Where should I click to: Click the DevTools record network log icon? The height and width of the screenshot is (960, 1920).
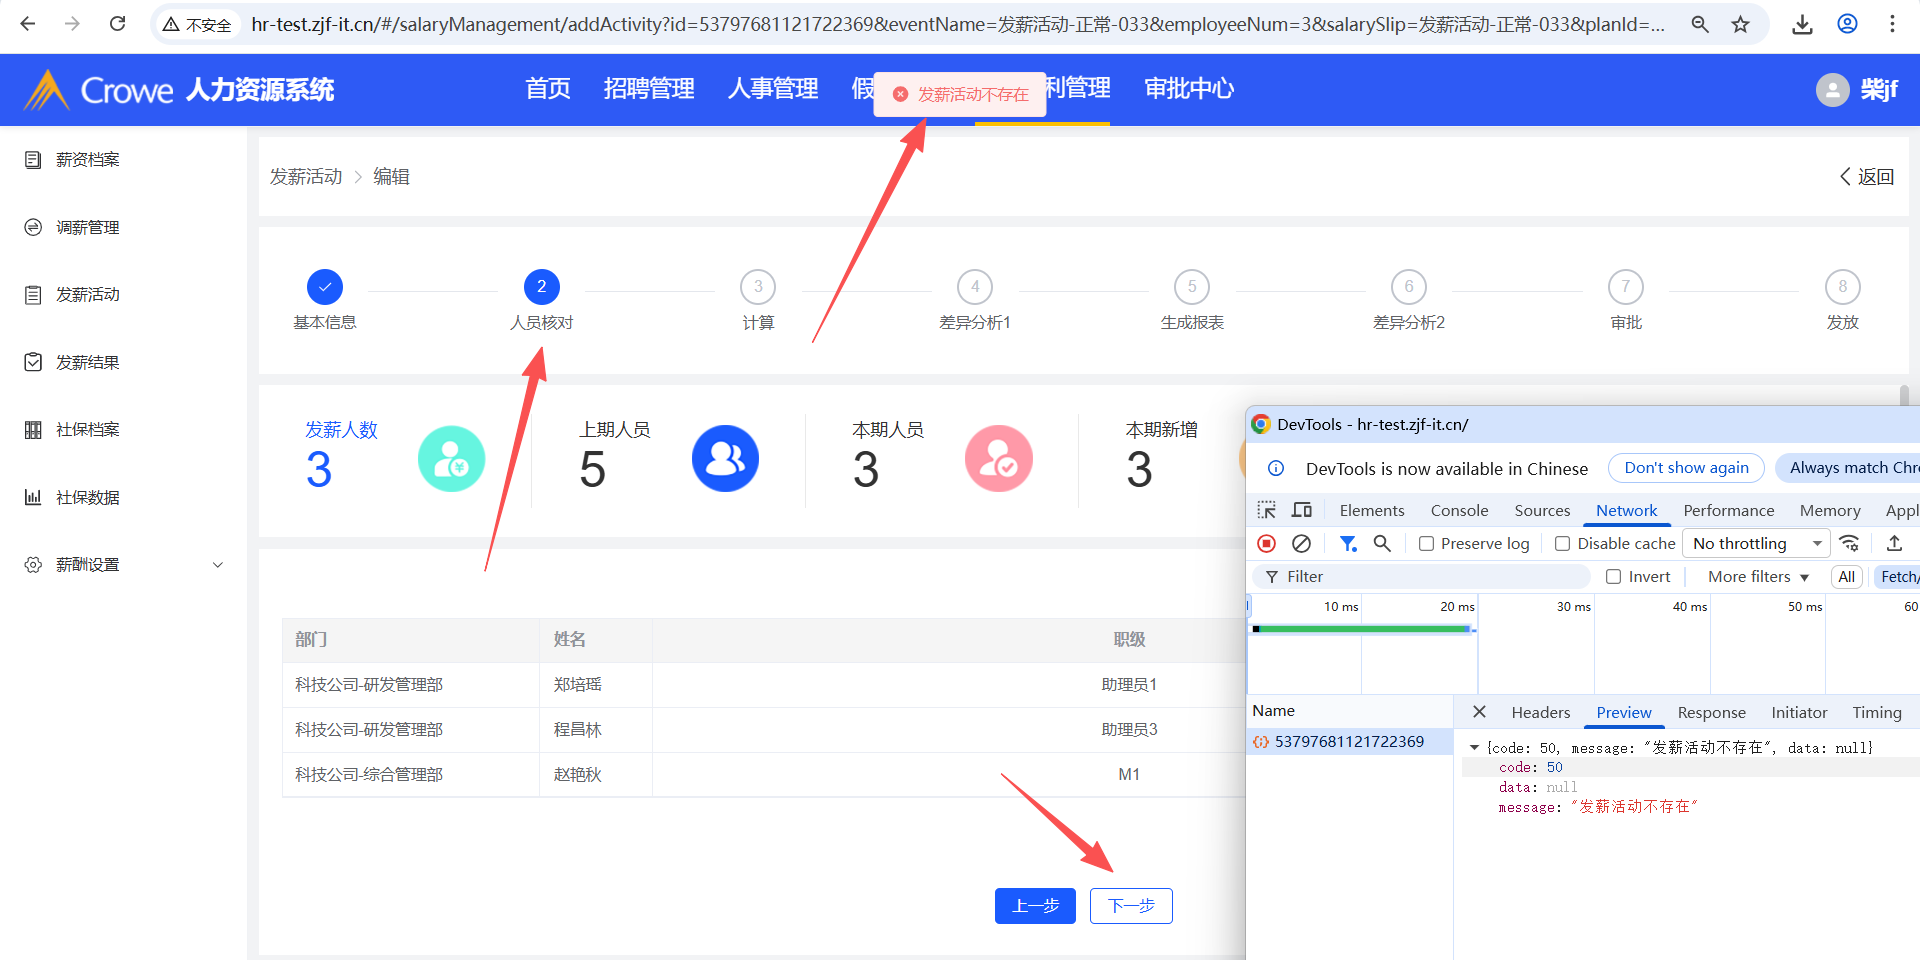[1267, 543]
